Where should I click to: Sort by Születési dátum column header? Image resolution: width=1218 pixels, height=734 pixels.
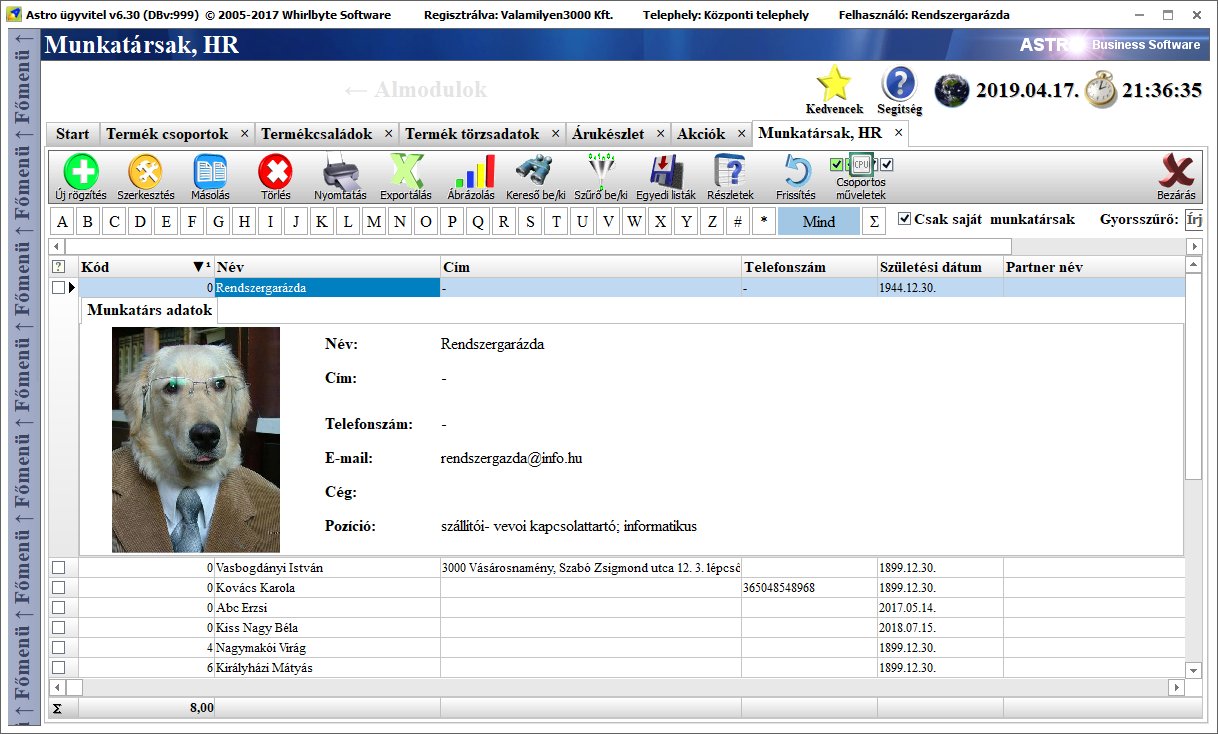(940, 267)
